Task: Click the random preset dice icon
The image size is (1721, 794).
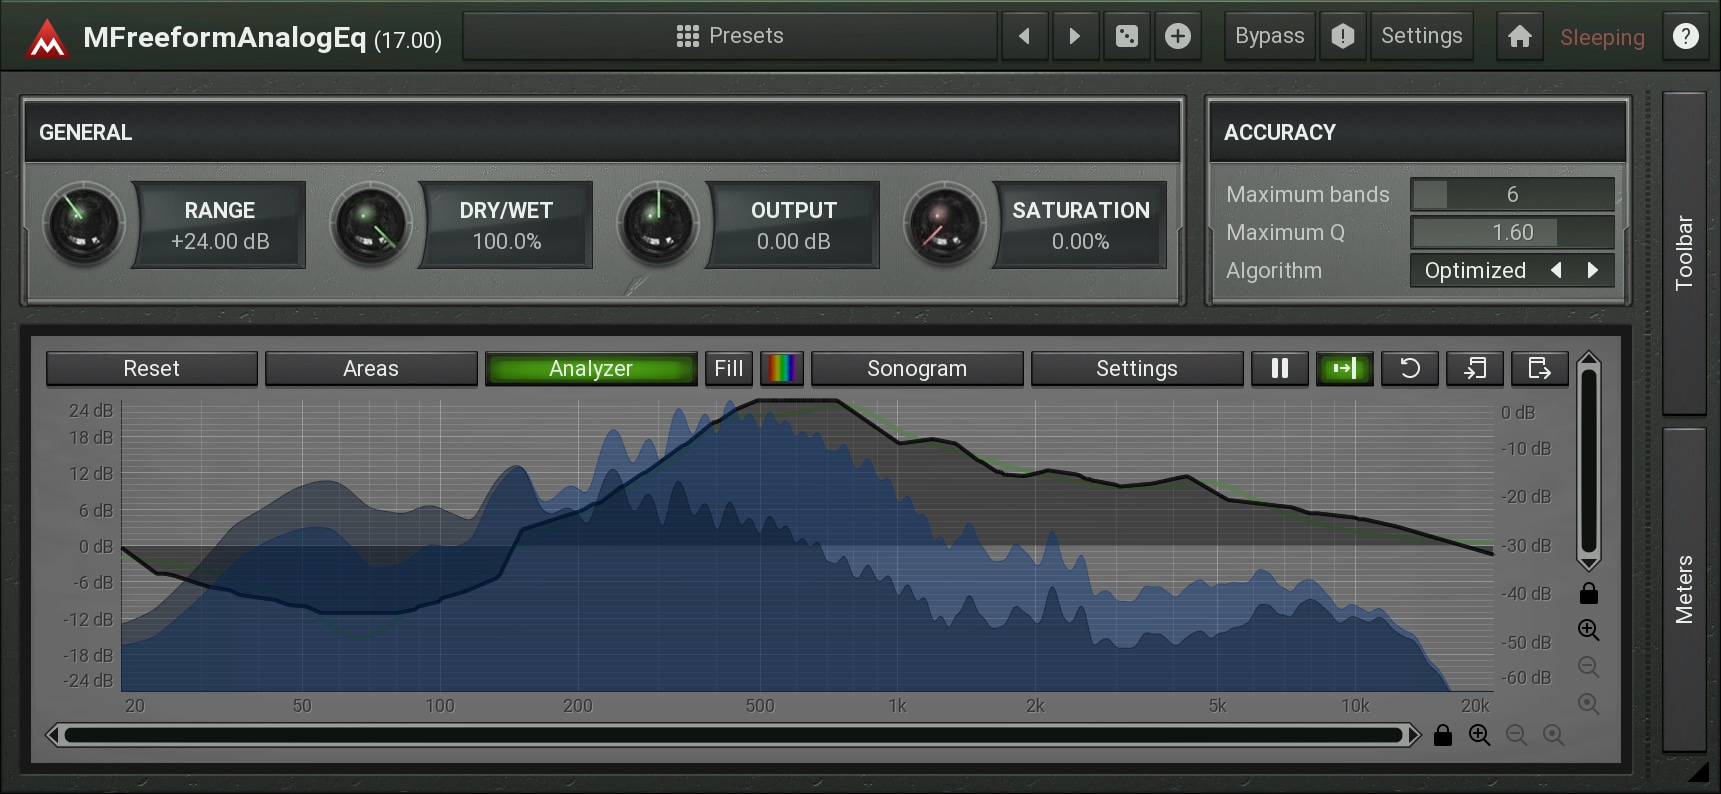Action: [x=1126, y=37]
